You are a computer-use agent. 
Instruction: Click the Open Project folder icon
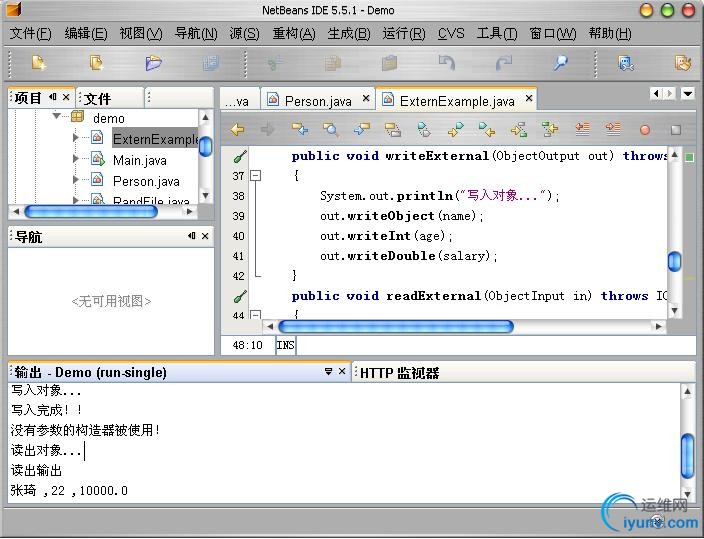[153, 62]
